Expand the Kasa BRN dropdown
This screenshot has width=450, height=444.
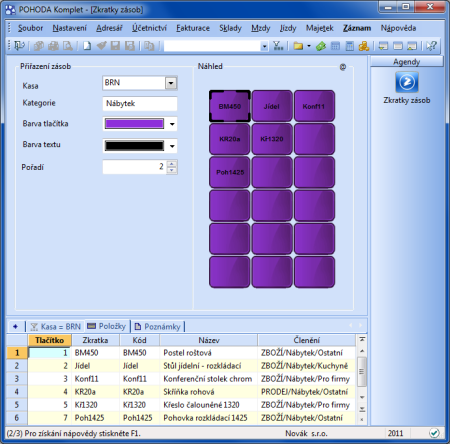click(171, 83)
